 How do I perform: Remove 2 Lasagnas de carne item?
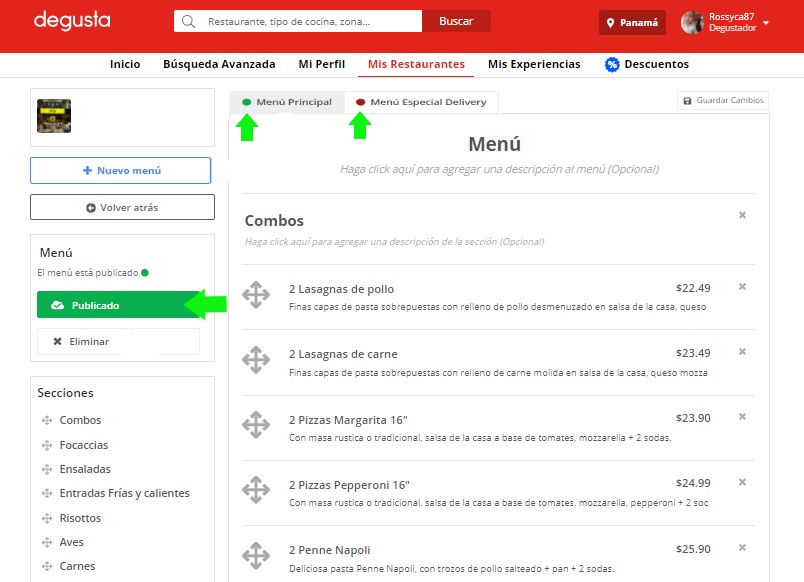pos(742,352)
